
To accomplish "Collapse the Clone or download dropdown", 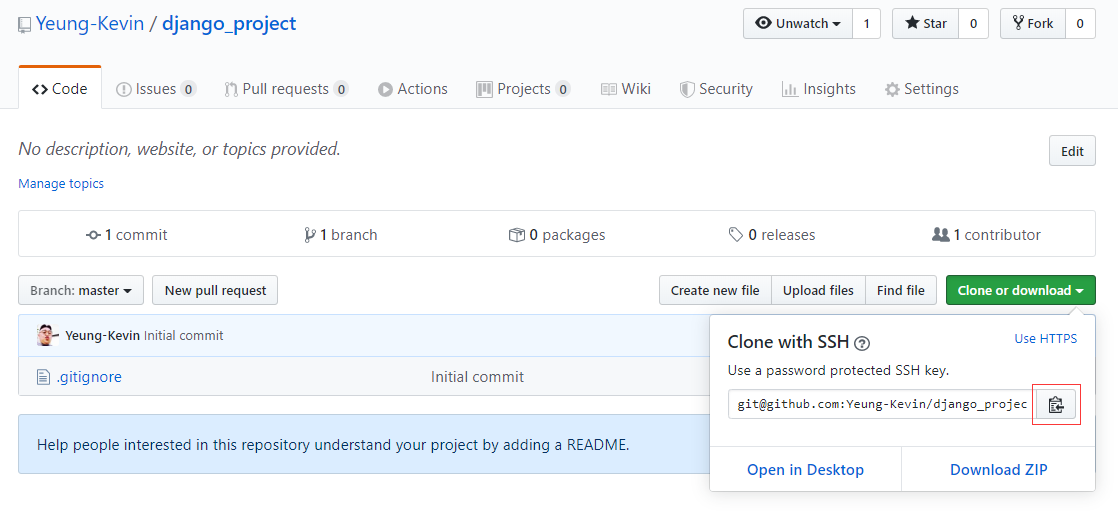I will (x=1020, y=290).
